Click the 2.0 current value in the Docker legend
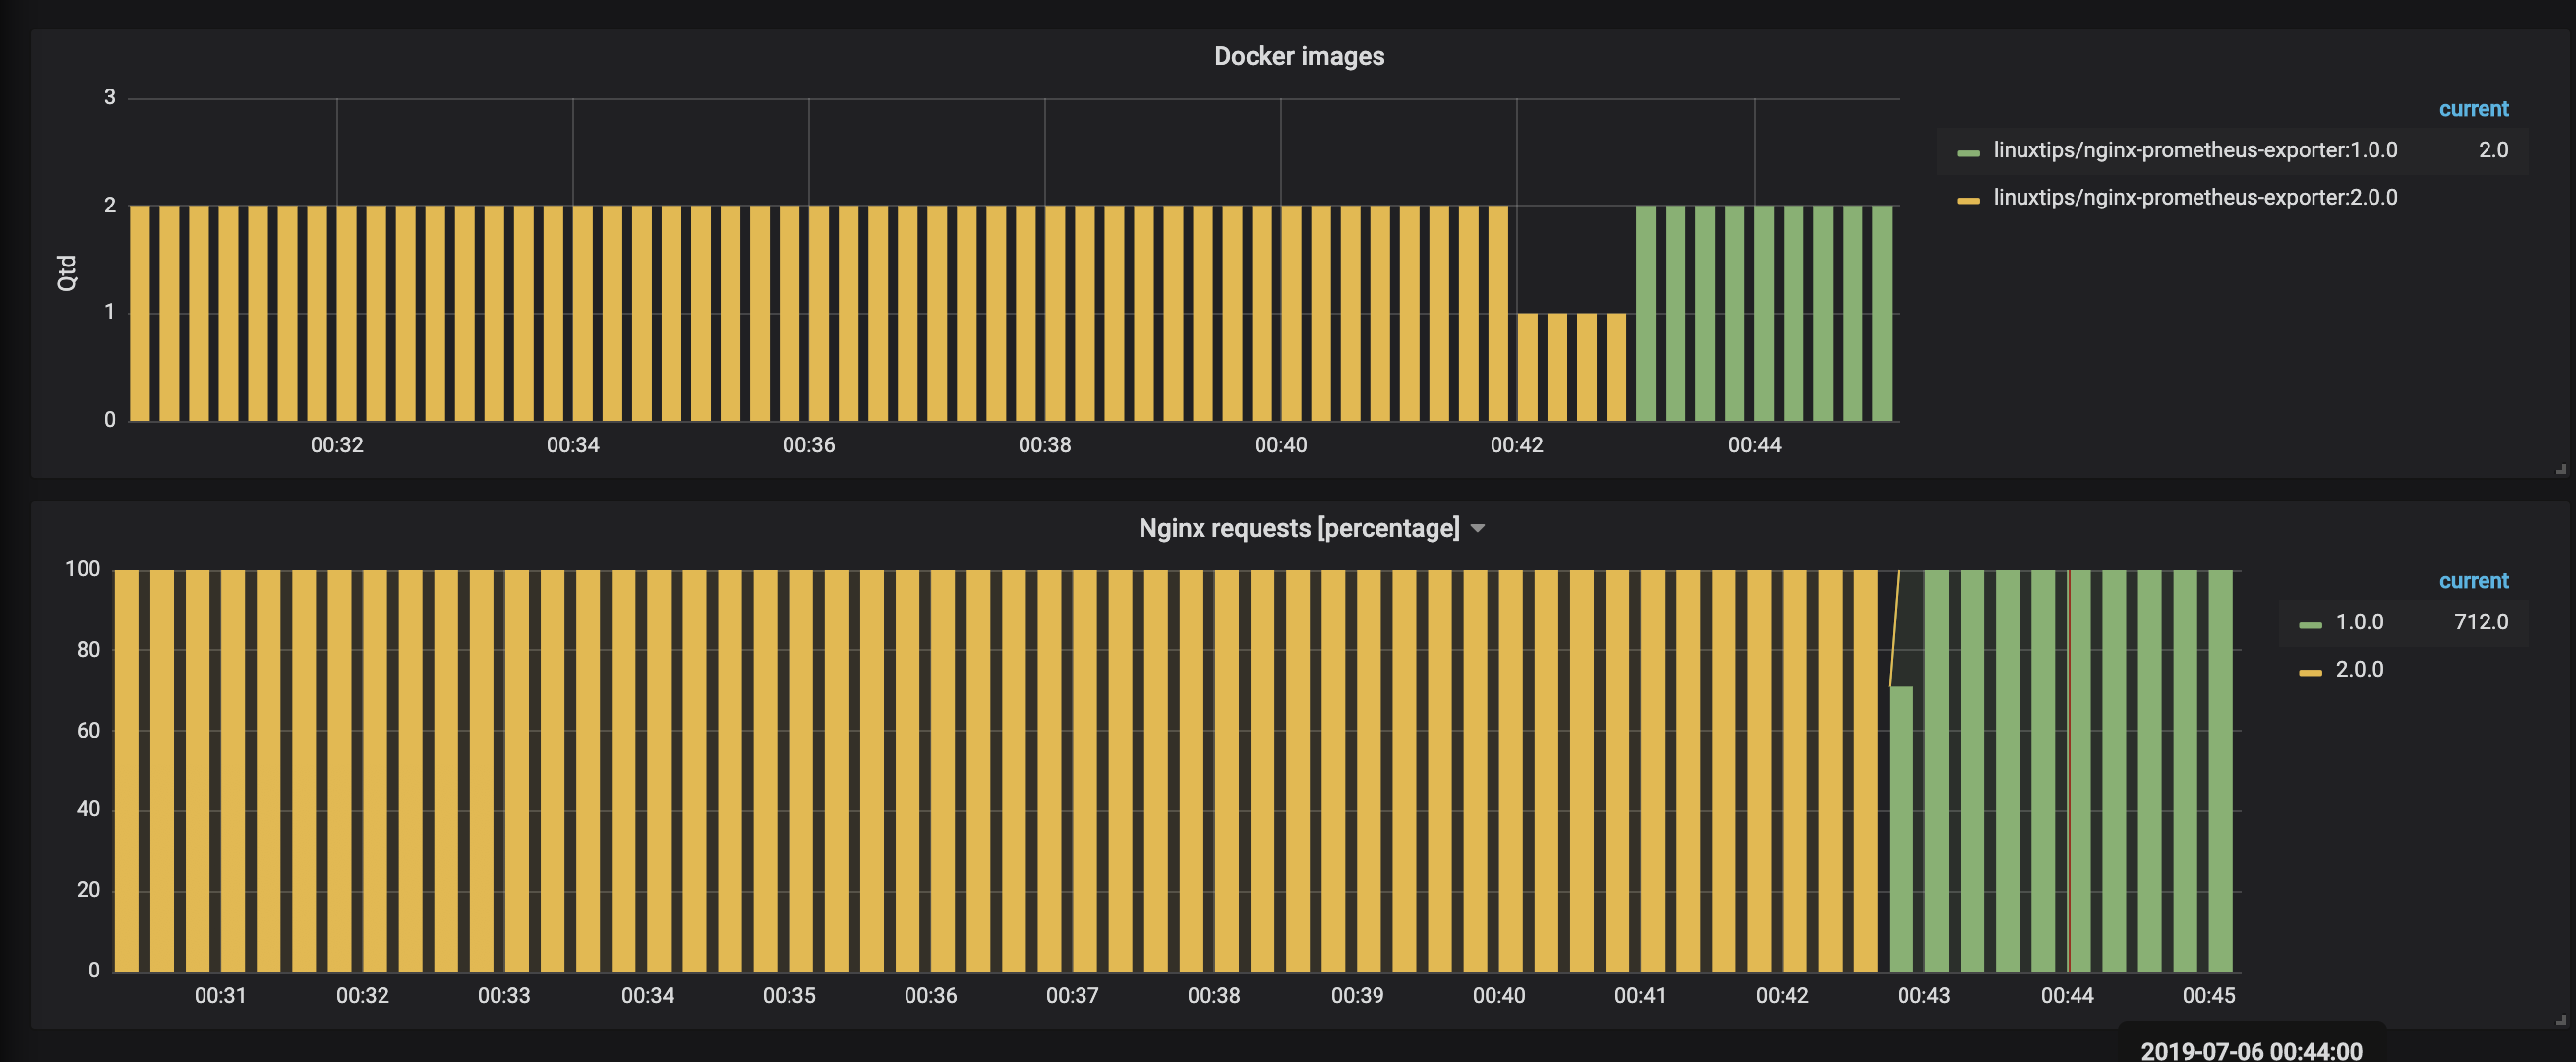This screenshot has width=2576, height=1062. (x=2493, y=150)
